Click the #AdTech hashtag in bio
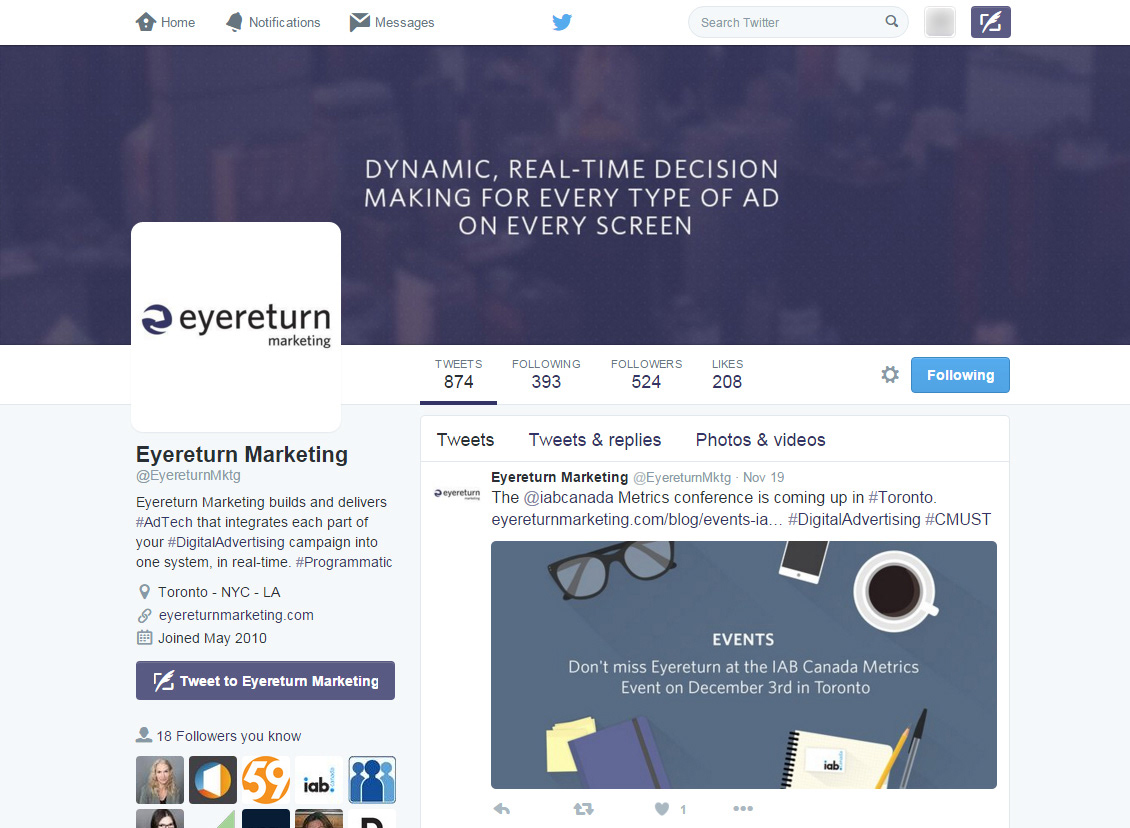The width and height of the screenshot is (1130, 828). [164, 522]
